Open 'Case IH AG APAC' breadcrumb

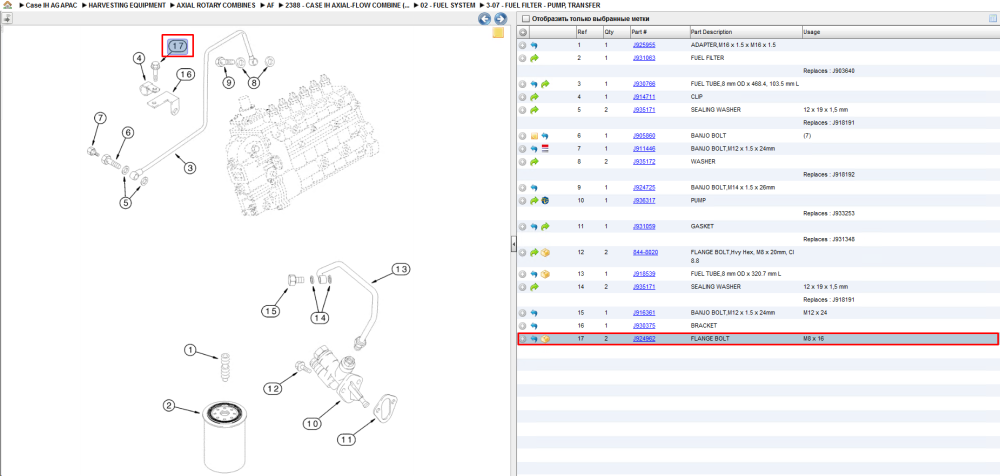coord(51,4)
